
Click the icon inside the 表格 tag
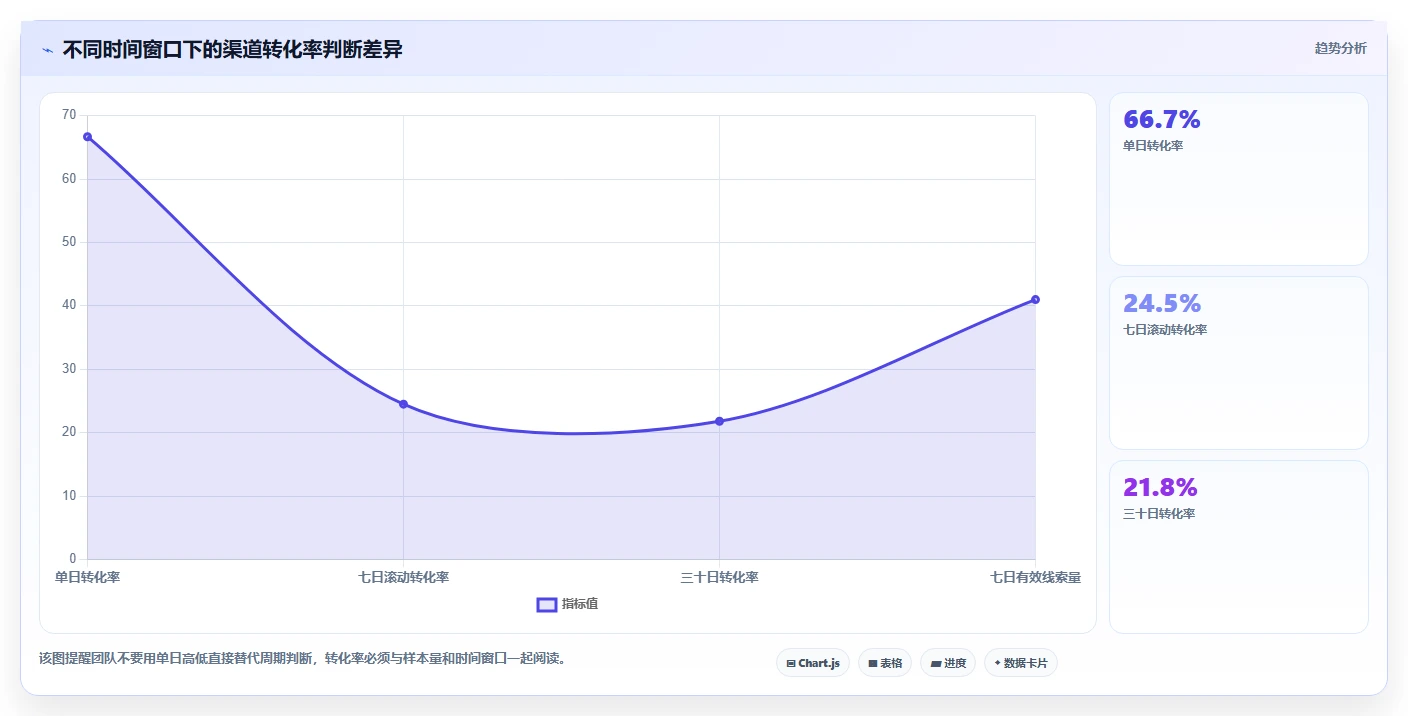coord(873,663)
